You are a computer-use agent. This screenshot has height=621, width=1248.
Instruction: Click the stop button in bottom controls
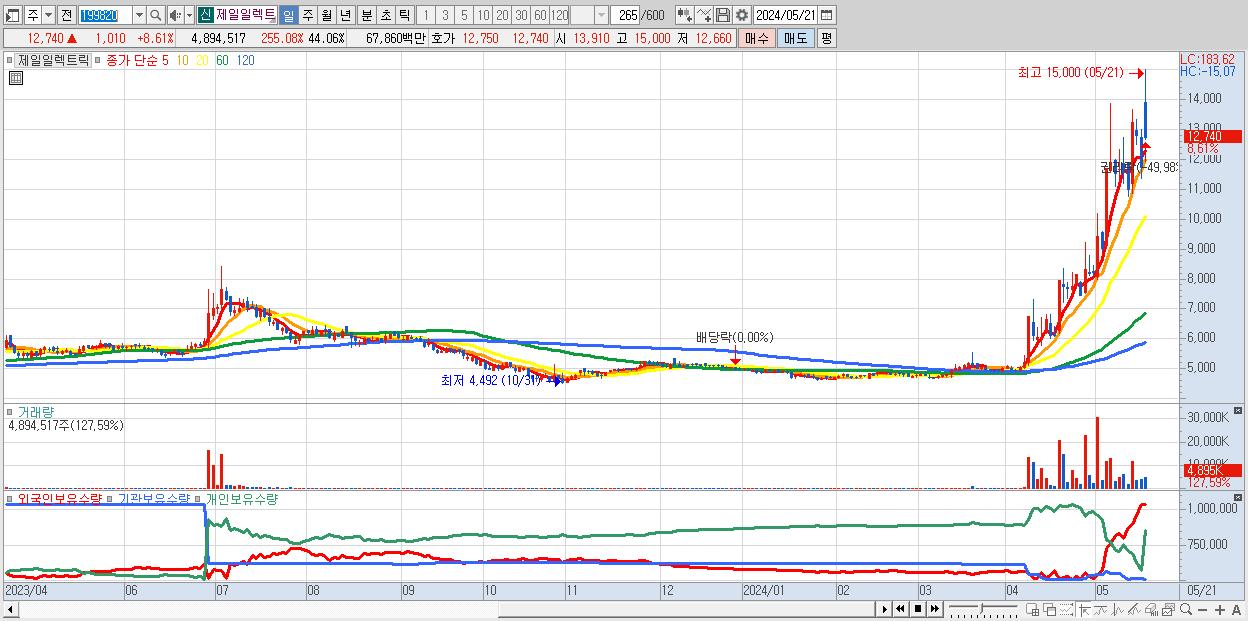[918, 609]
